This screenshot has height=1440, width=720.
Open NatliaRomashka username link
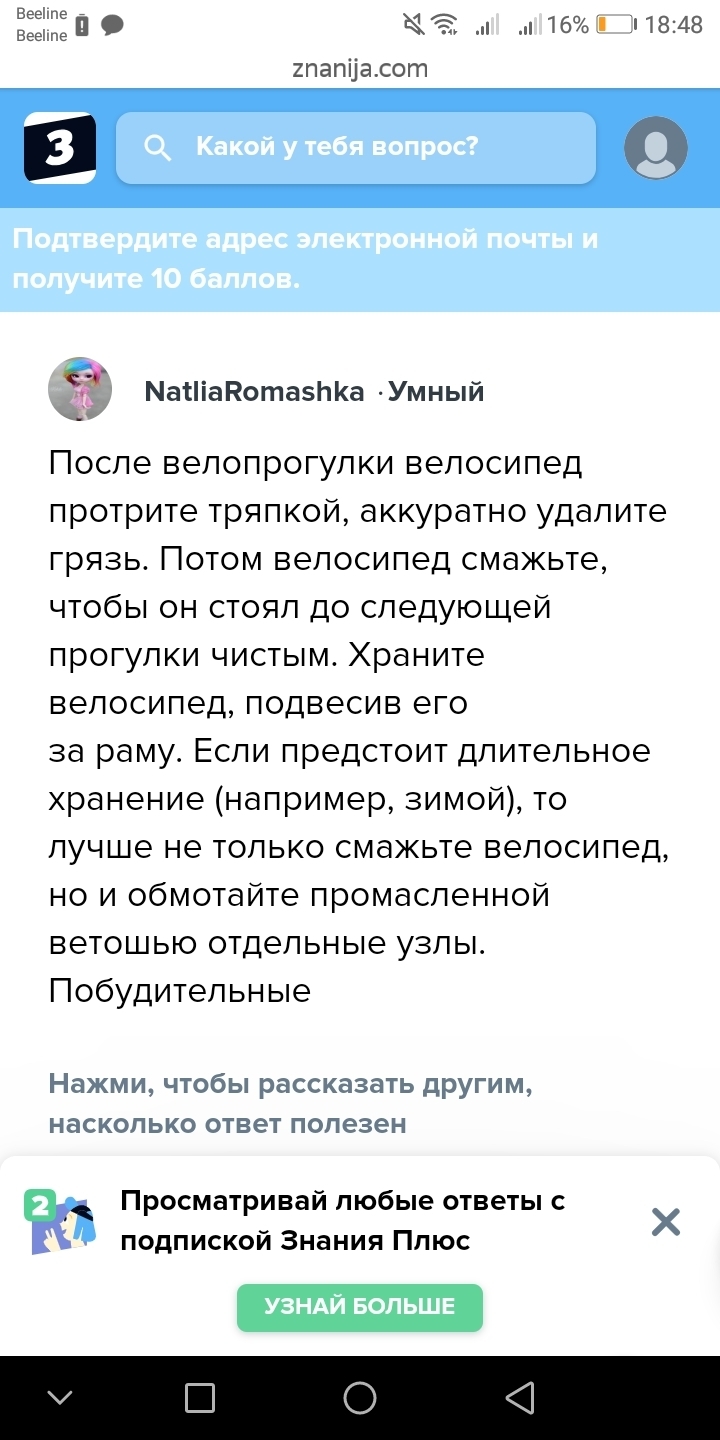(x=254, y=391)
